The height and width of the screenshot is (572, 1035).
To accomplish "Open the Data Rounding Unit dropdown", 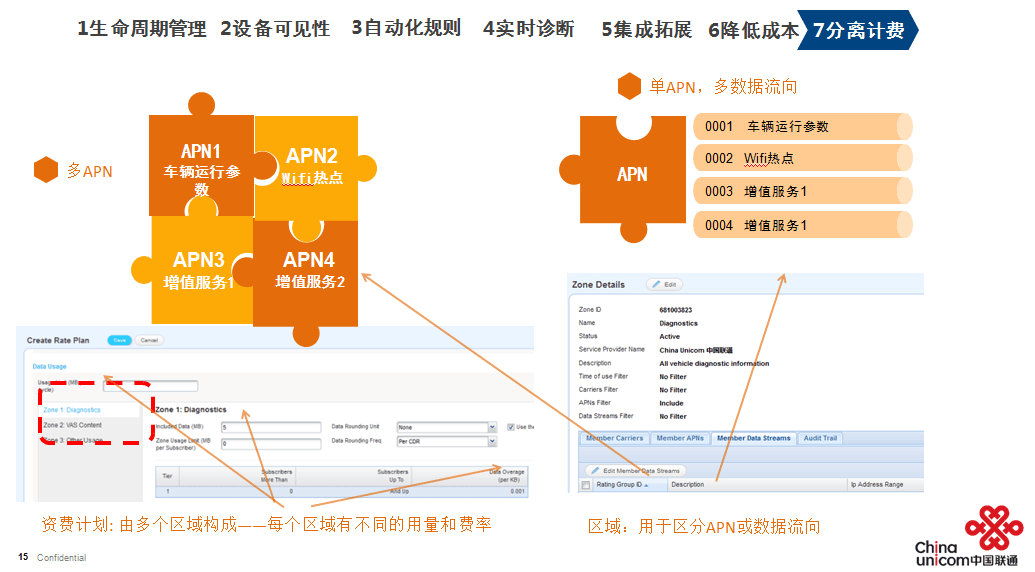I will [446, 427].
